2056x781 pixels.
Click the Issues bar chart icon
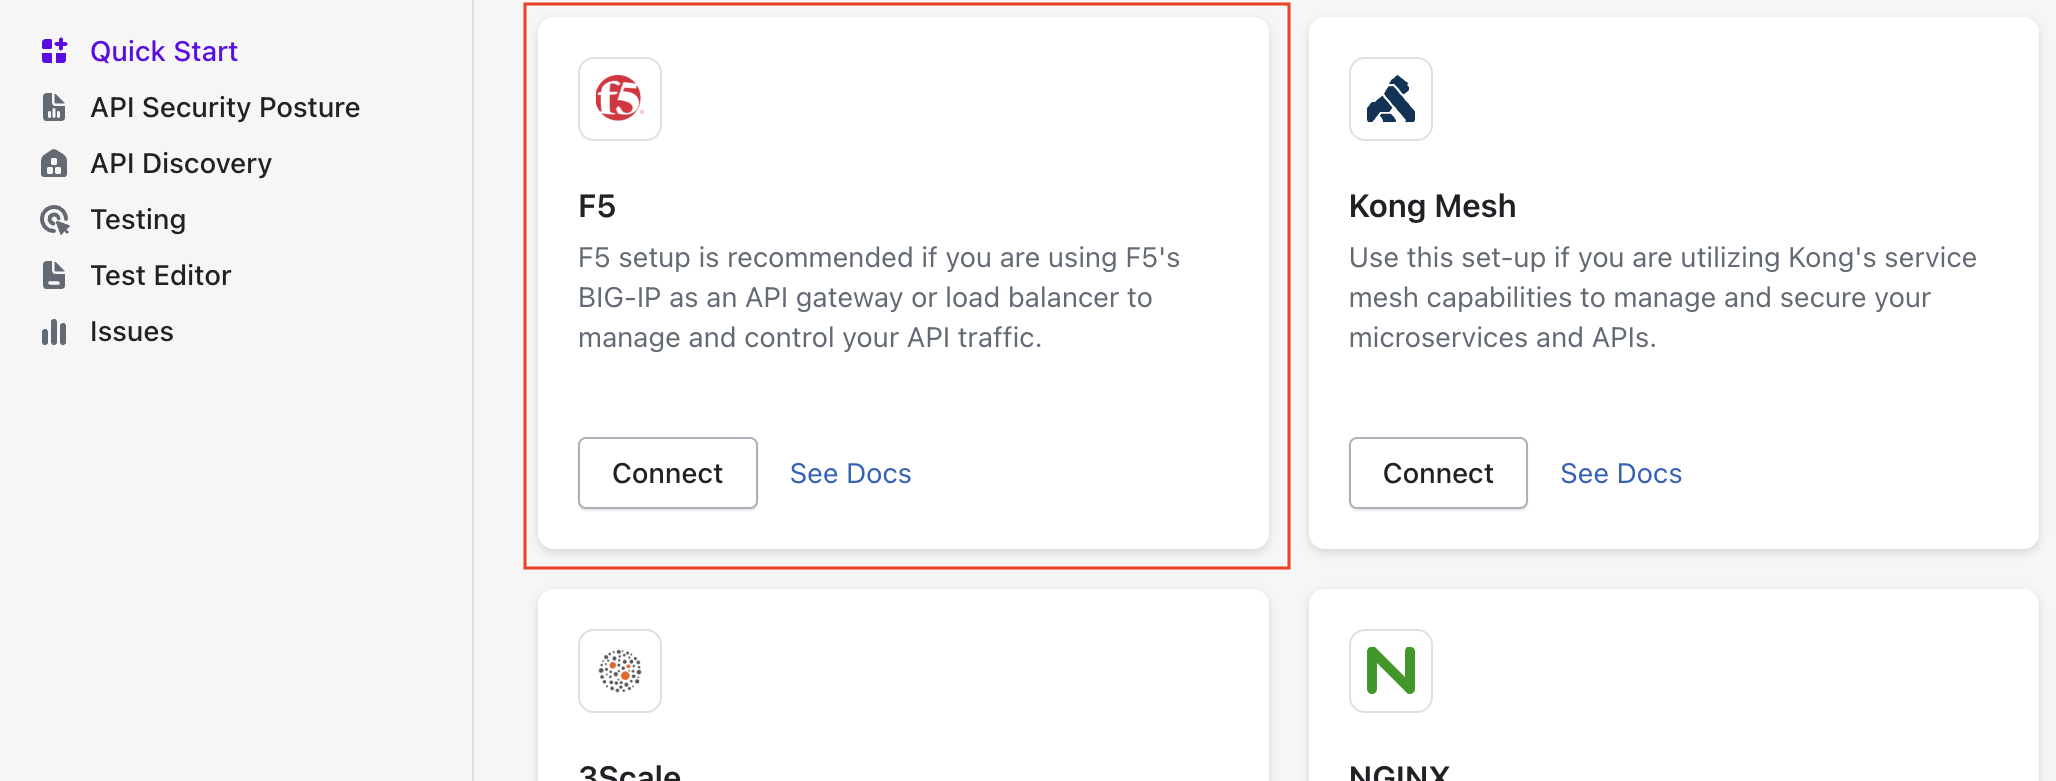(x=54, y=332)
